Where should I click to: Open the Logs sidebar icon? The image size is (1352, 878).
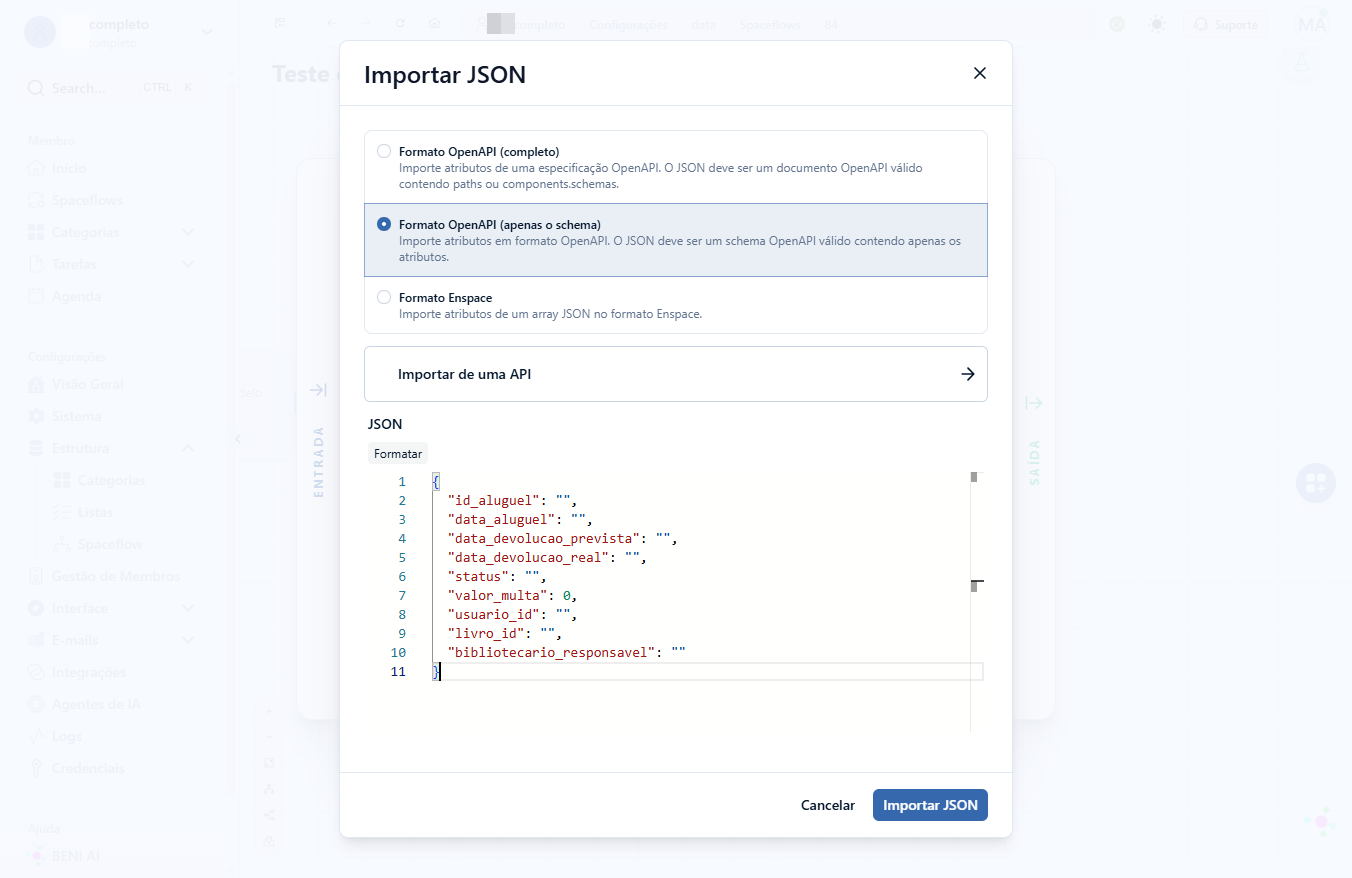[36, 736]
